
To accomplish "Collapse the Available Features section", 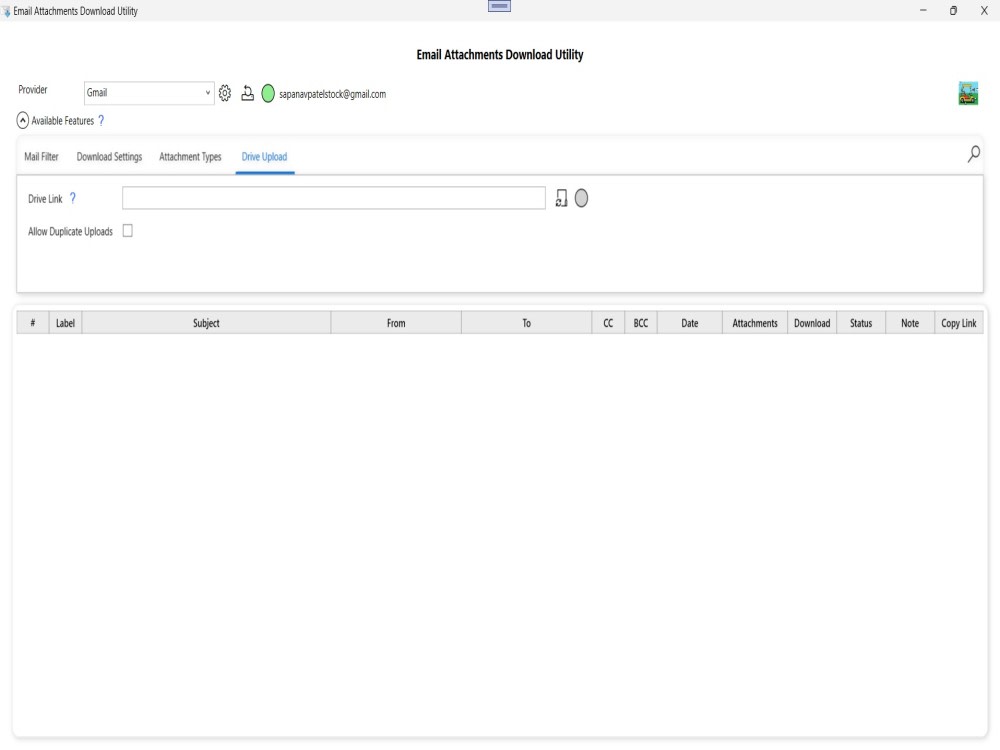I will [22, 120].
